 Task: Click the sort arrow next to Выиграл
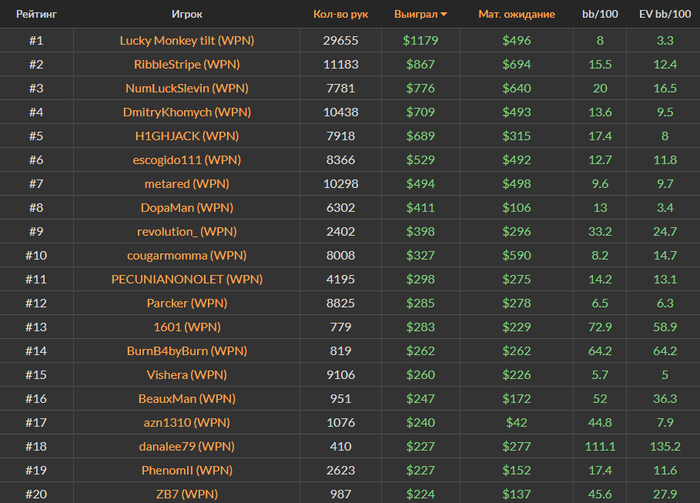pyautogui.click(x=443, y=14)
